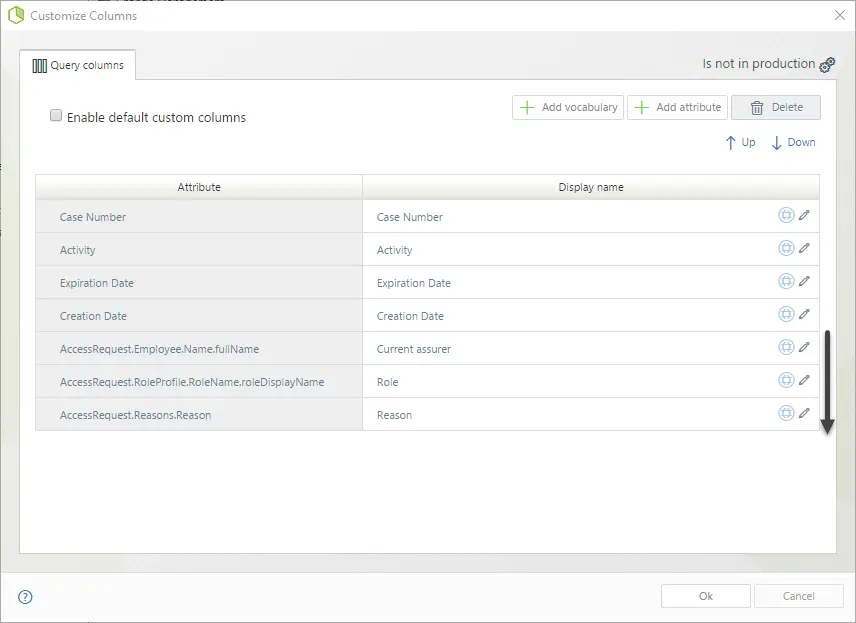Edit display name pencil for Role
856x623 pixels.
[804, 380]
